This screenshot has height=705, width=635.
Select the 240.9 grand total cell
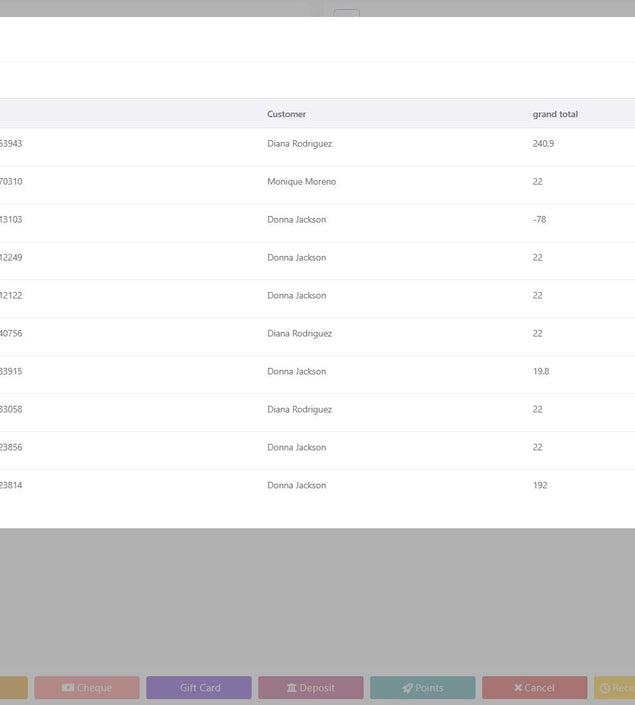pos(543,144)
